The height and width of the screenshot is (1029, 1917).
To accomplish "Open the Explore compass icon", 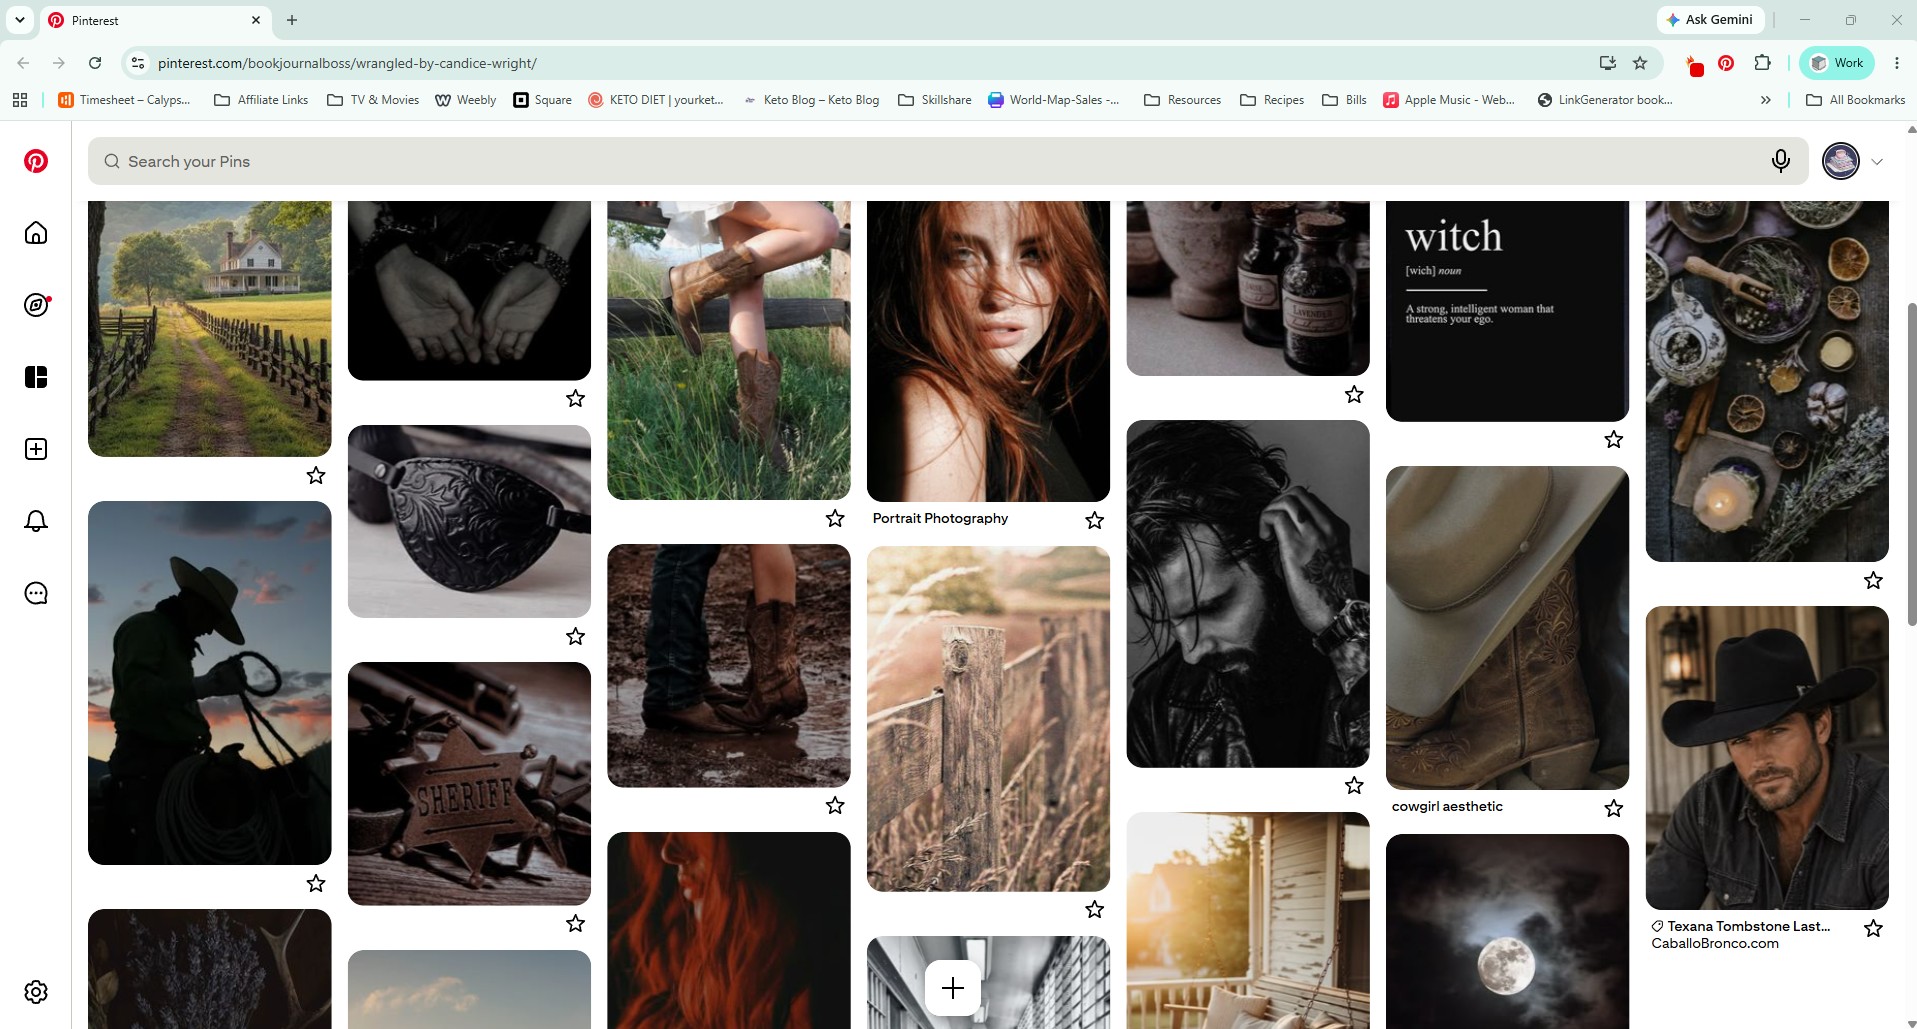I will (36, 305).
